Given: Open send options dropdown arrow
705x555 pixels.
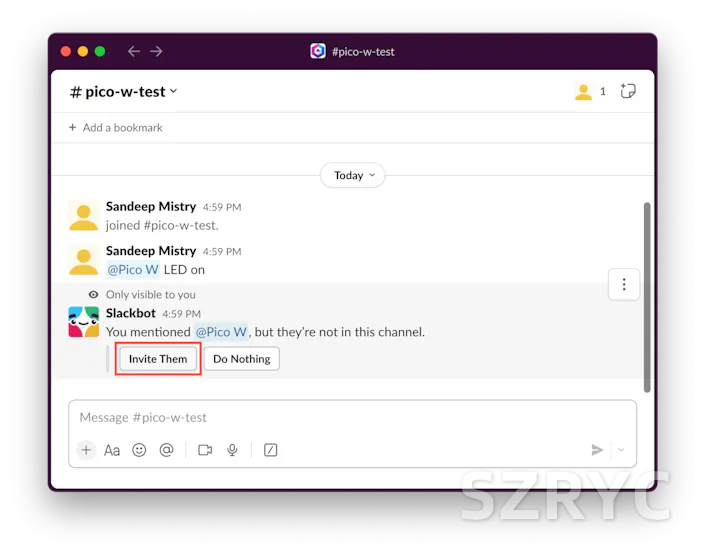Looking at the screenshot, I should point(621,450).
